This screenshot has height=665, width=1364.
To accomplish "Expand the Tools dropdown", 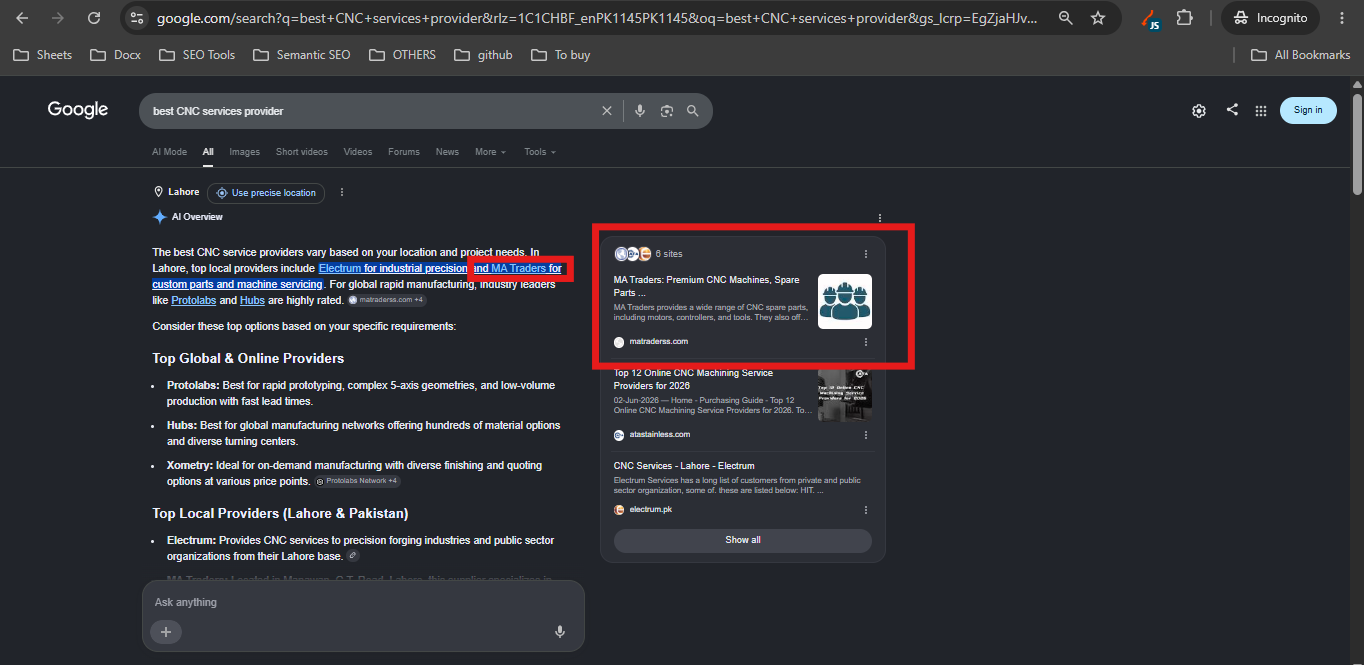I will [540, 152].
